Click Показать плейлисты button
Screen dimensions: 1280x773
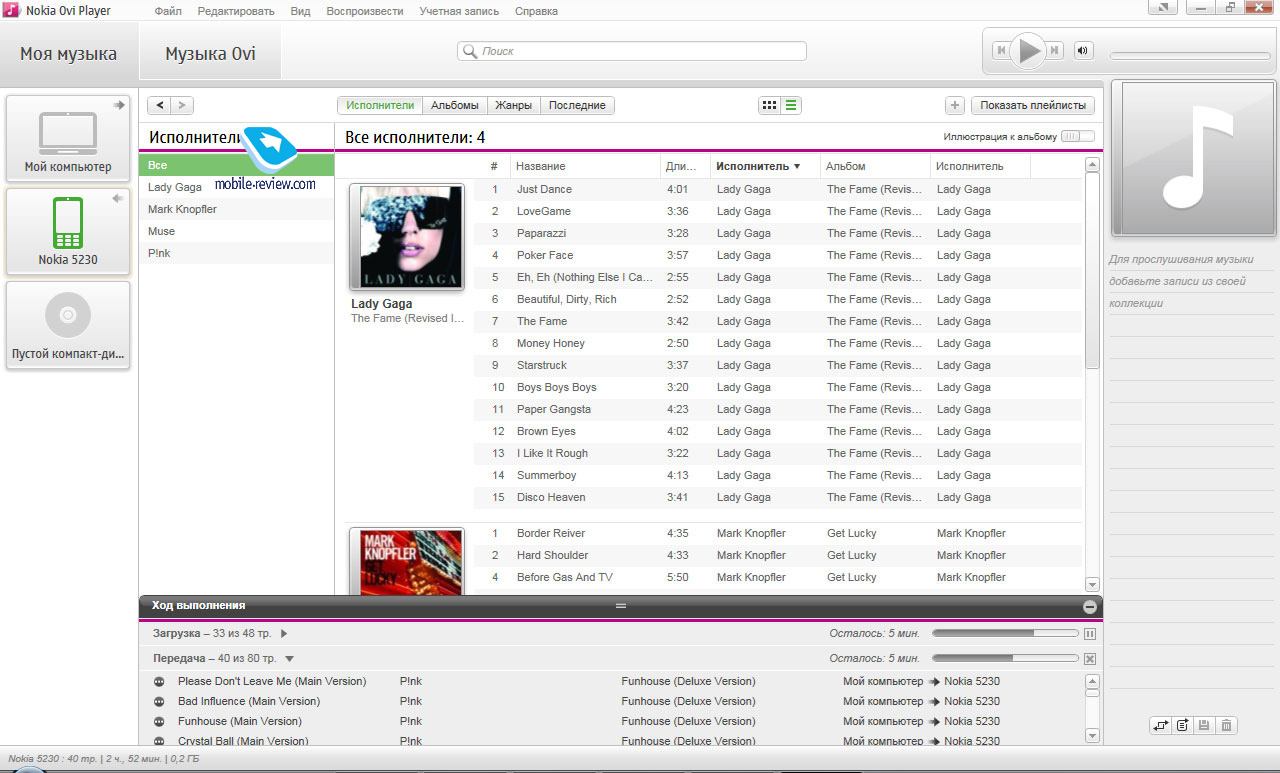(1033, 105)
